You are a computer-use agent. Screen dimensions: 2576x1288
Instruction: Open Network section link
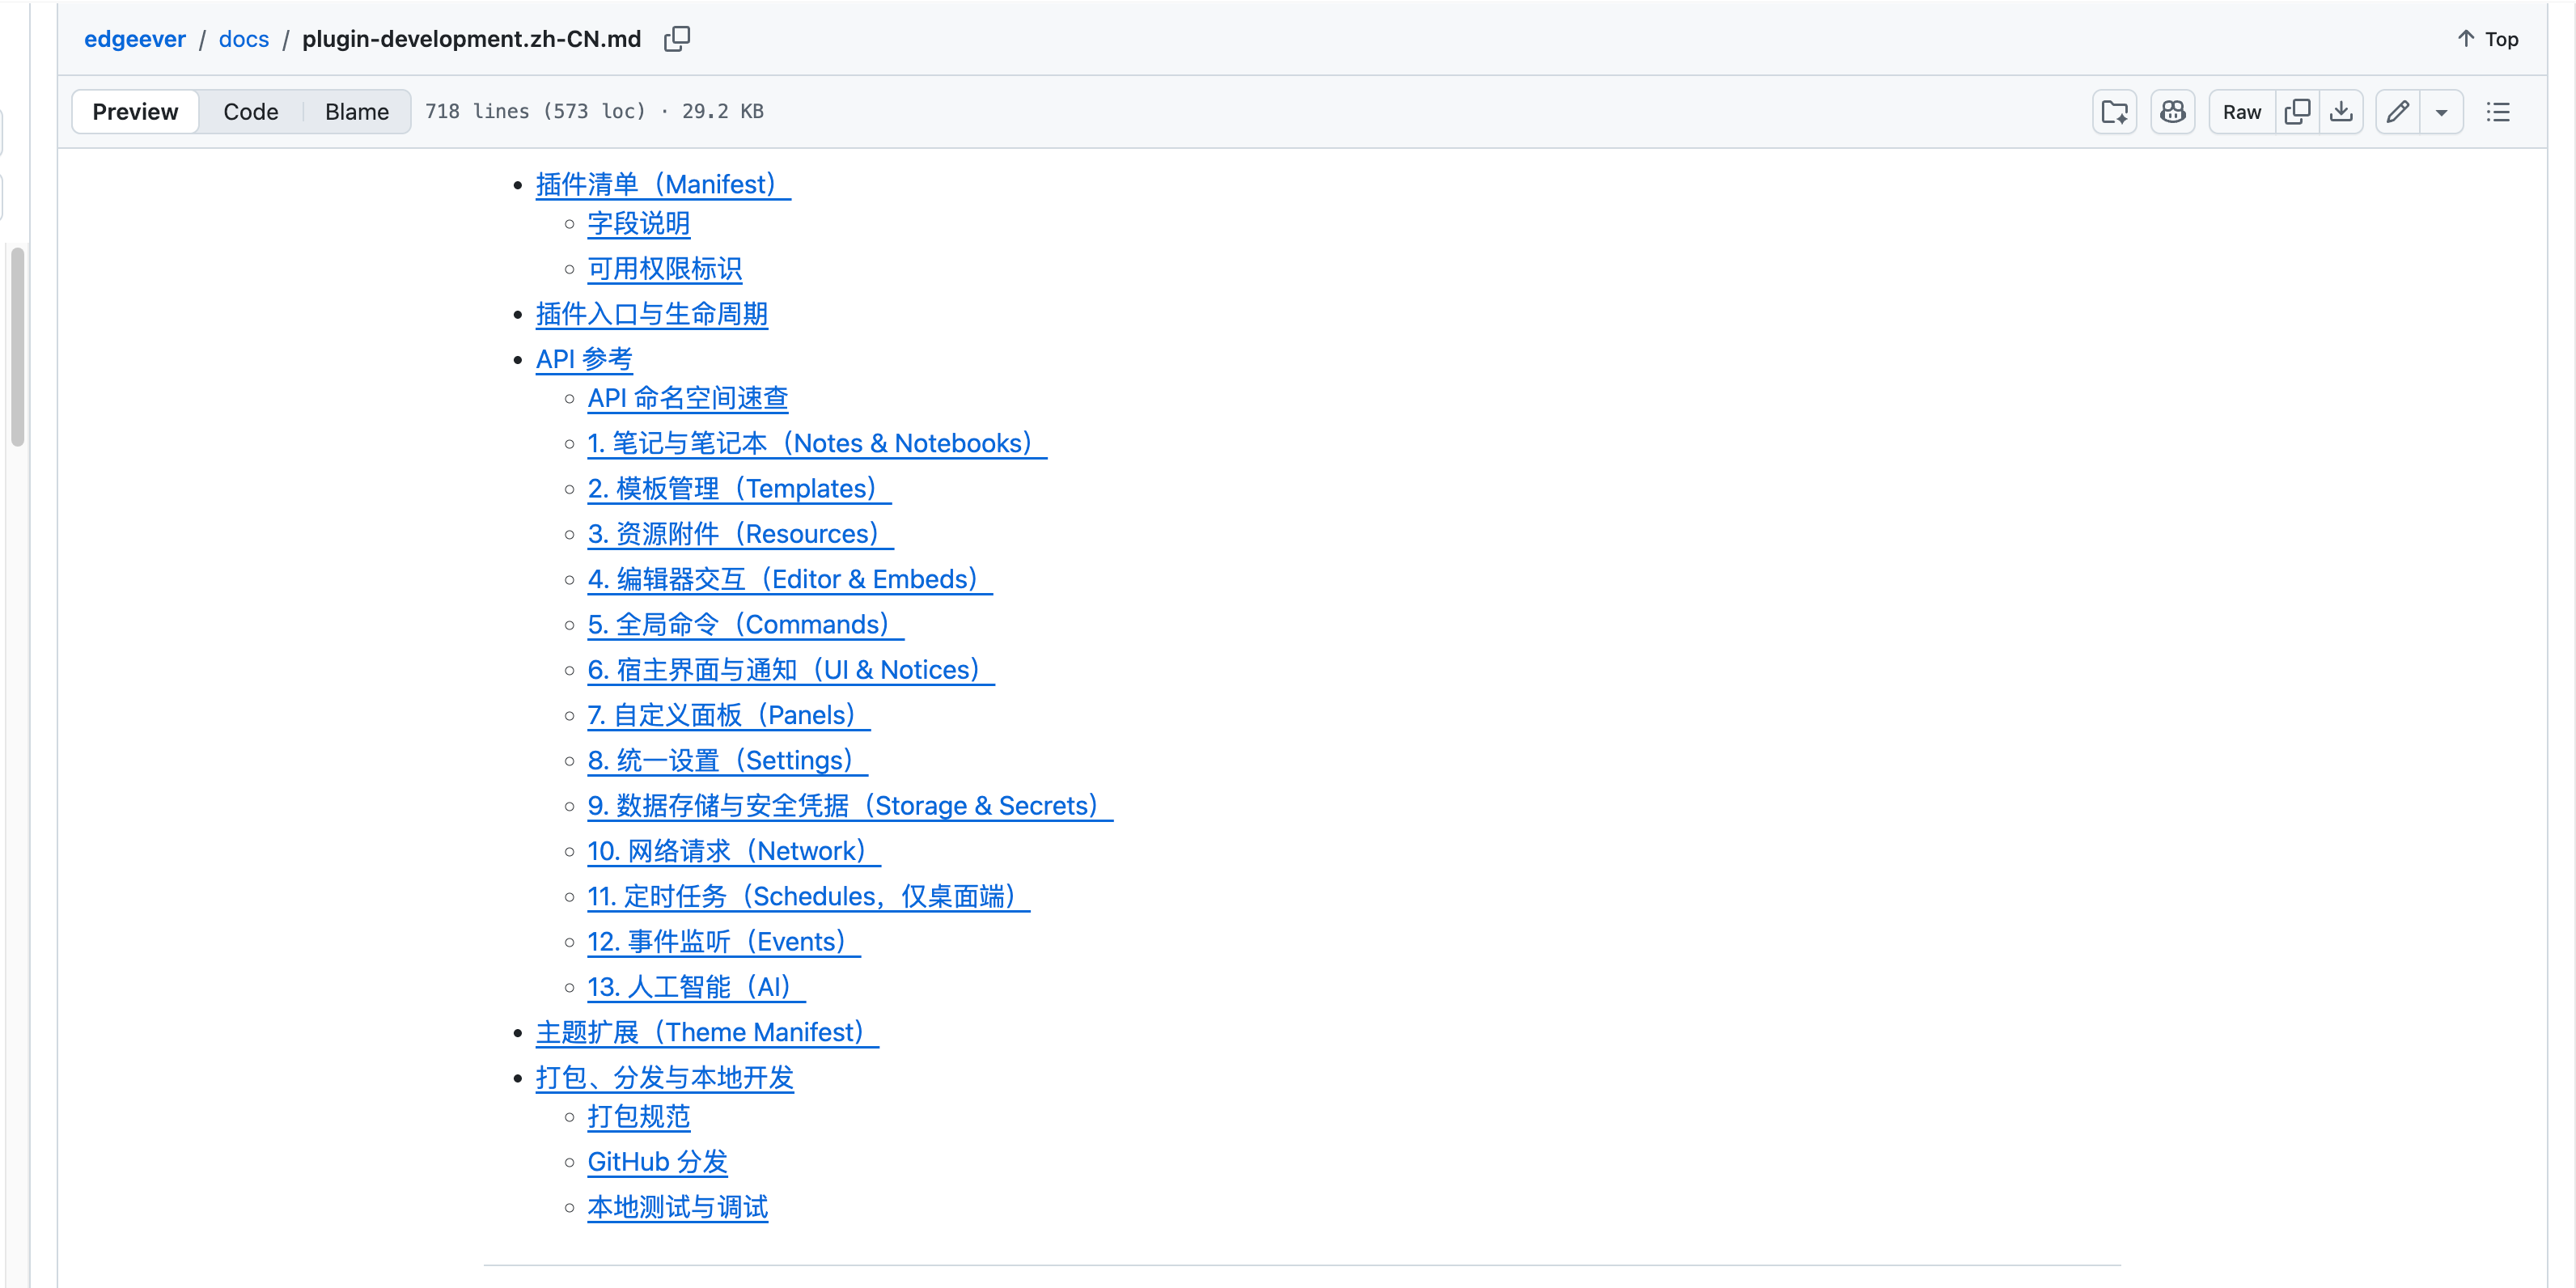tap(734, 851)
